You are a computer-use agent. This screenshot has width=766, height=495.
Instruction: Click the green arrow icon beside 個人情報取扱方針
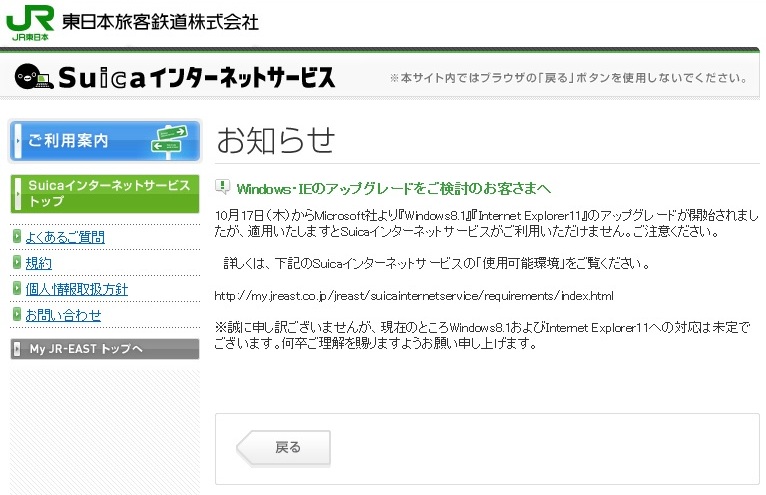[17, 288]
